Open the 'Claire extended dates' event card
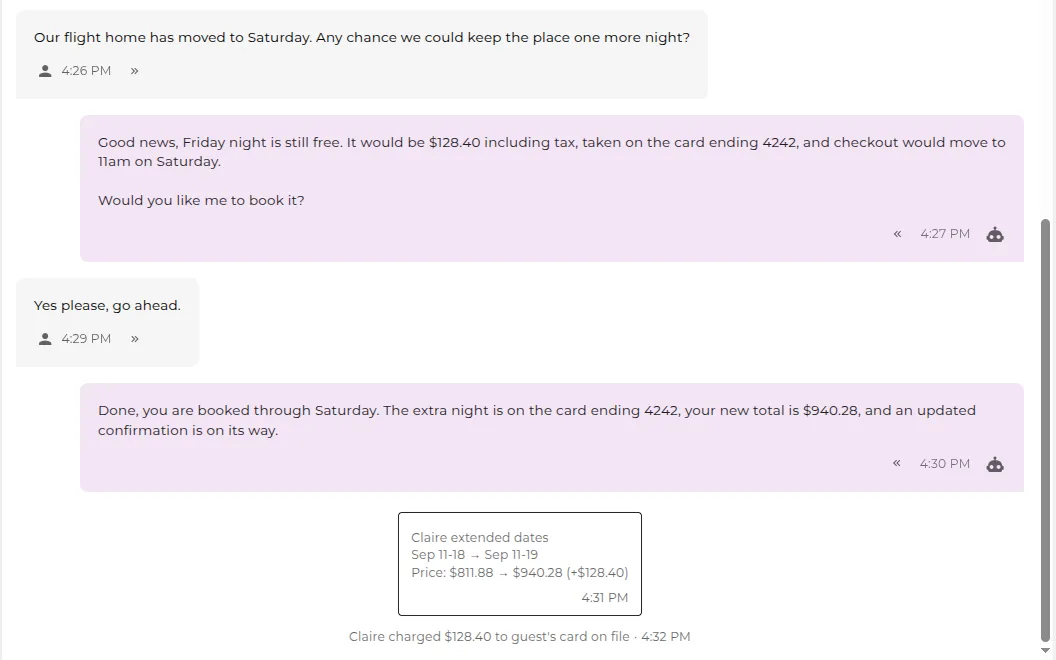Image resolution: width=1056 pixels, height=660 pixels. pos(520,564)
